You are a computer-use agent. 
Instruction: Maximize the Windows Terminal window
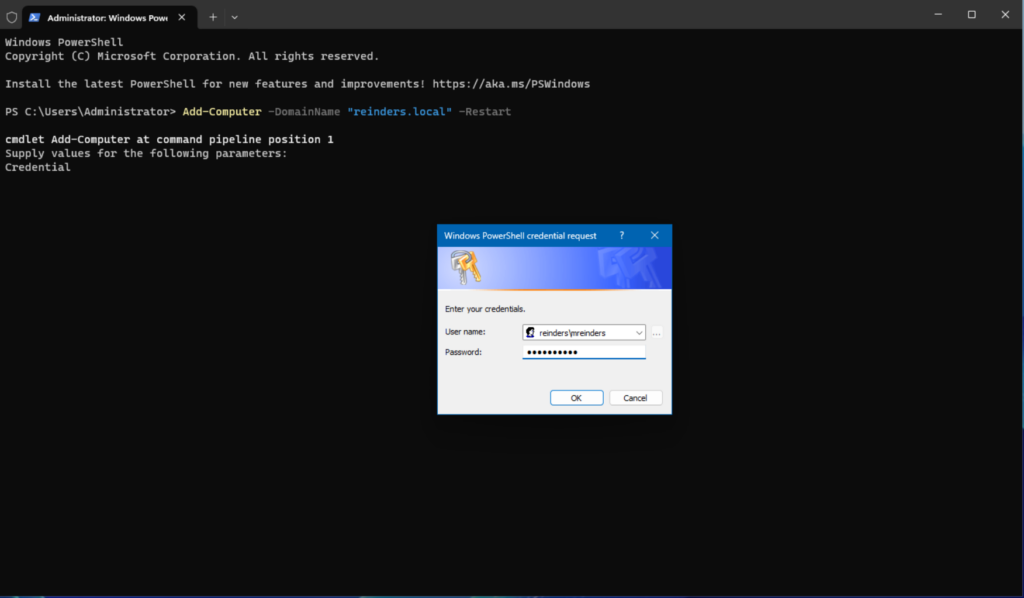pos(972,14)
